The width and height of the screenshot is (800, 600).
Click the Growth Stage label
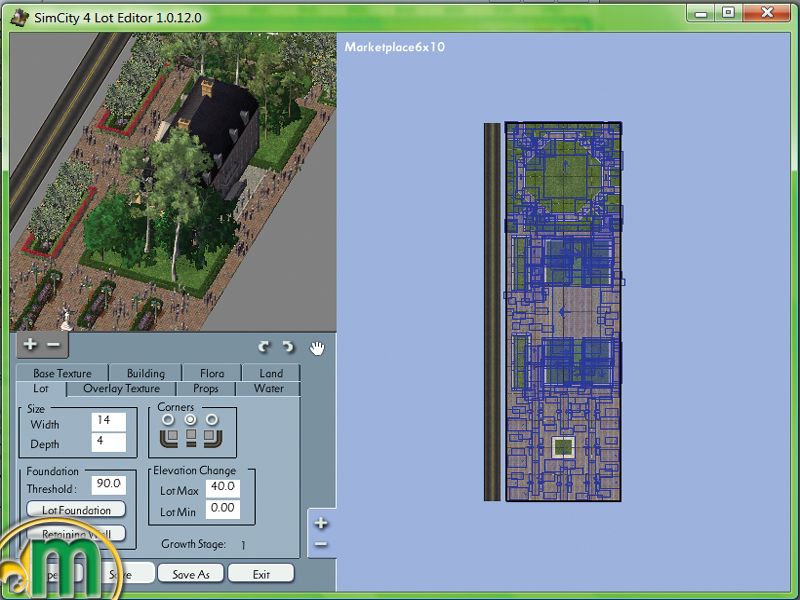coord(193,544)
